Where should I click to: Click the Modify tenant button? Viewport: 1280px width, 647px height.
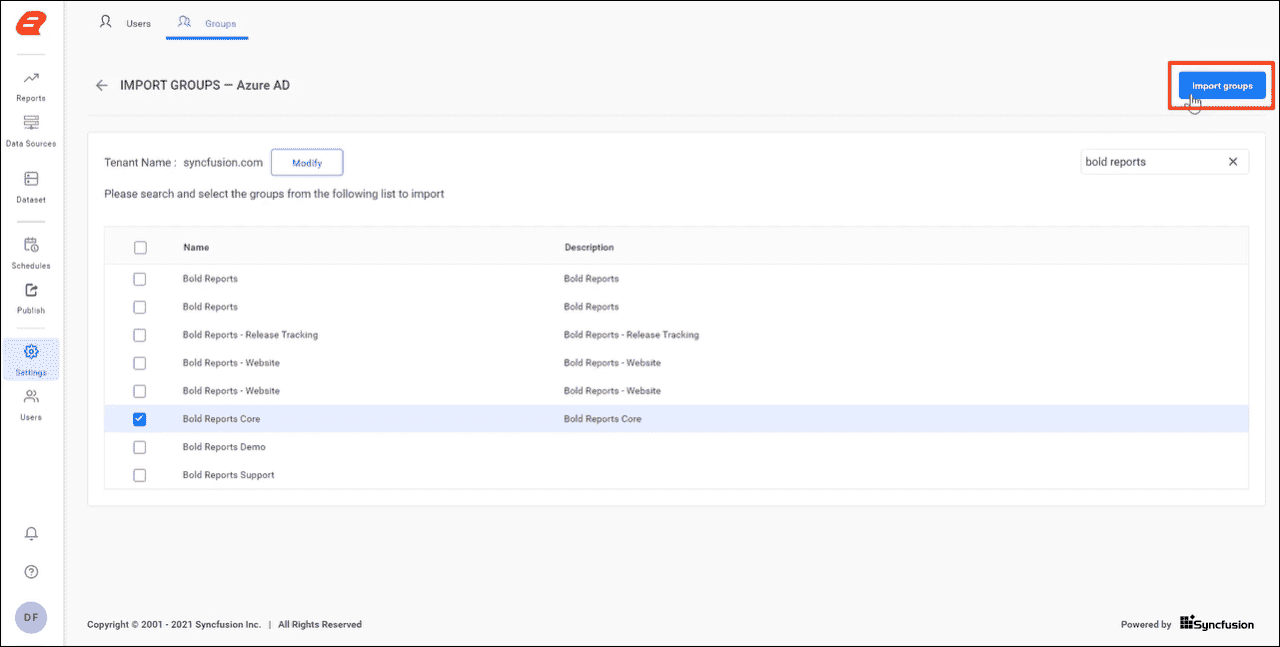pos(307,162)
